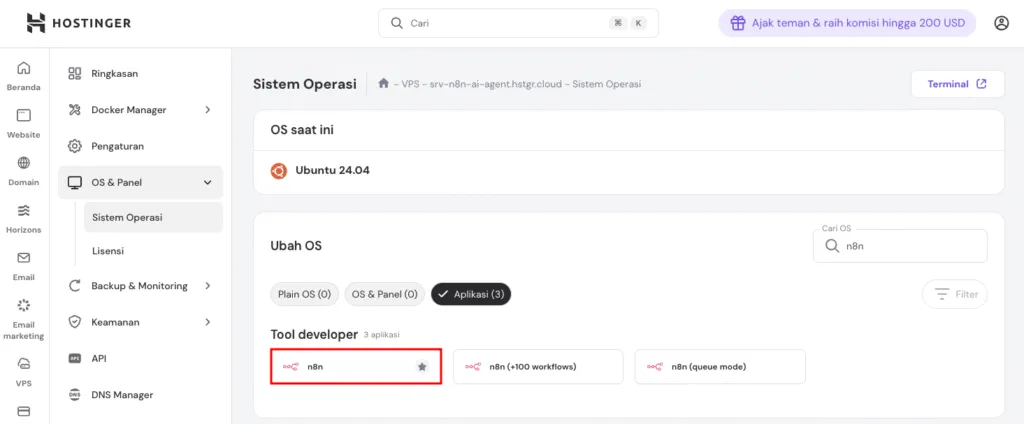The height and width of the screenshot is (424, 1024).
Task: Click the Ubuntu 24.04 current OS text
Action: coord(332,171)
